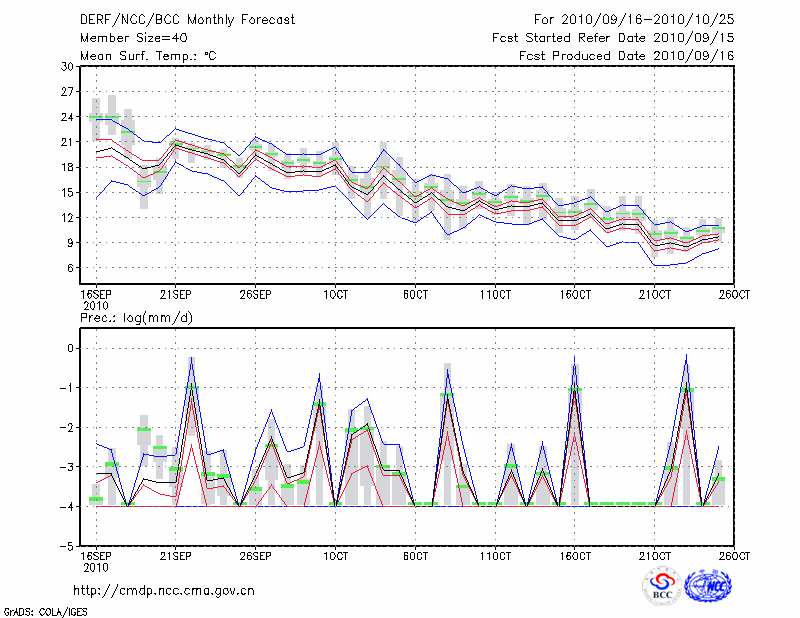Viewport: 800px width, 618px height.
Task: Click the Fcst Started Refer Date line
Action: (x=613, y=38)
